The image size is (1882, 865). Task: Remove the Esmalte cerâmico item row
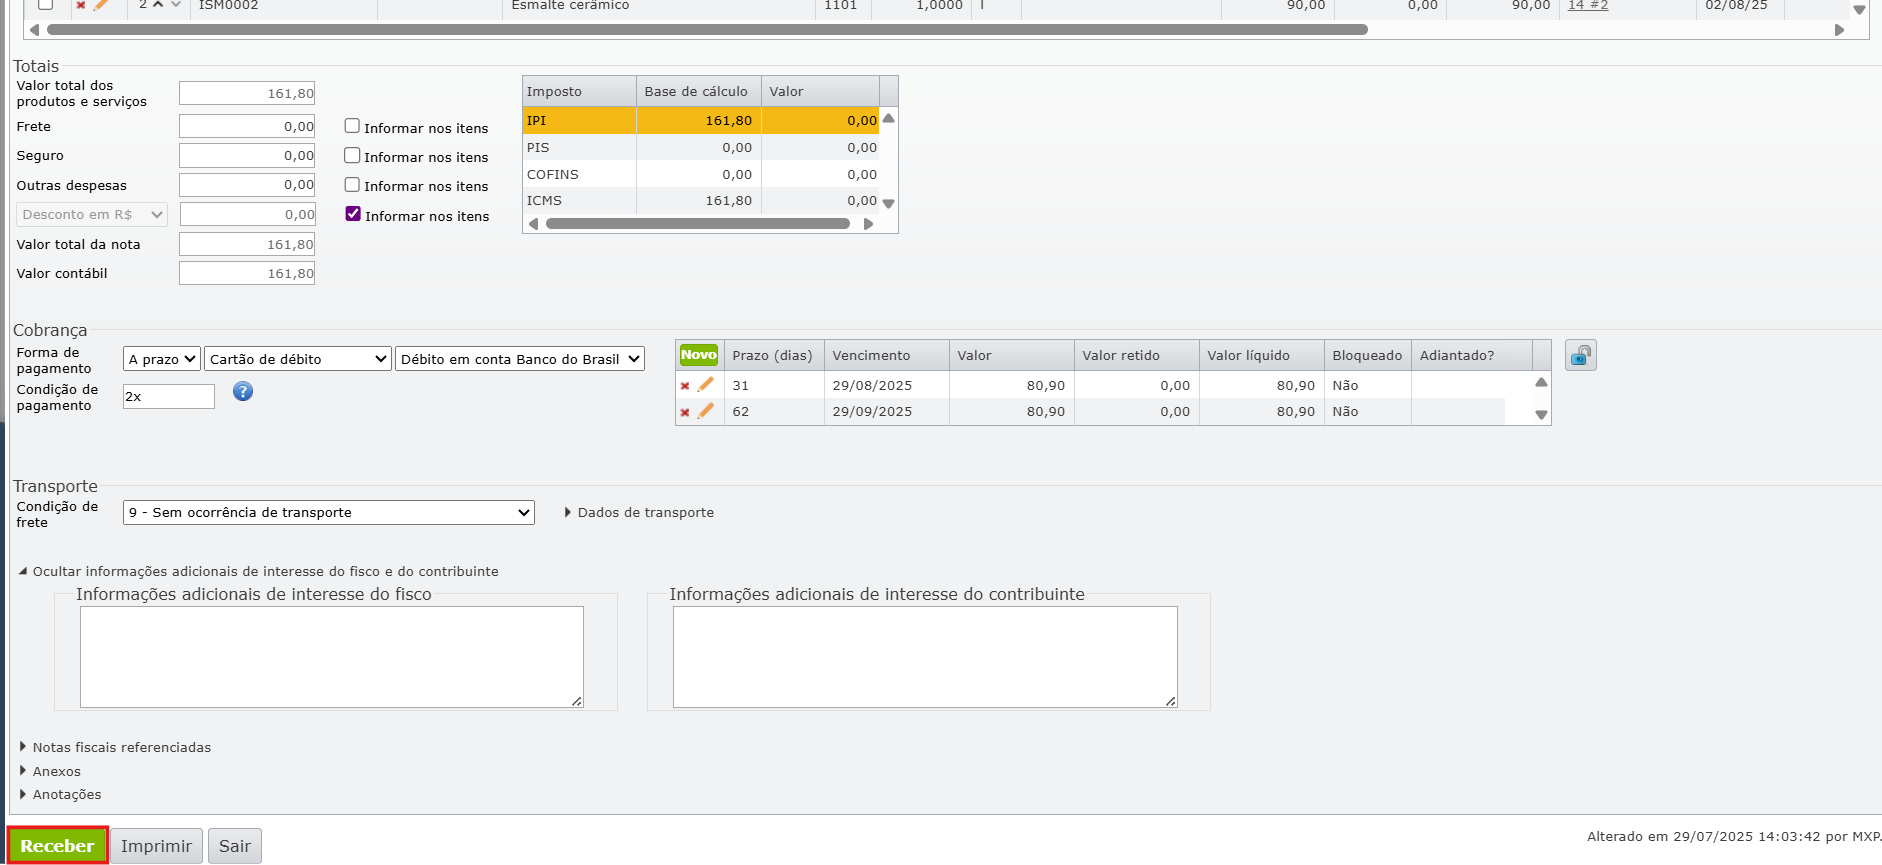(x=81, y=5)
